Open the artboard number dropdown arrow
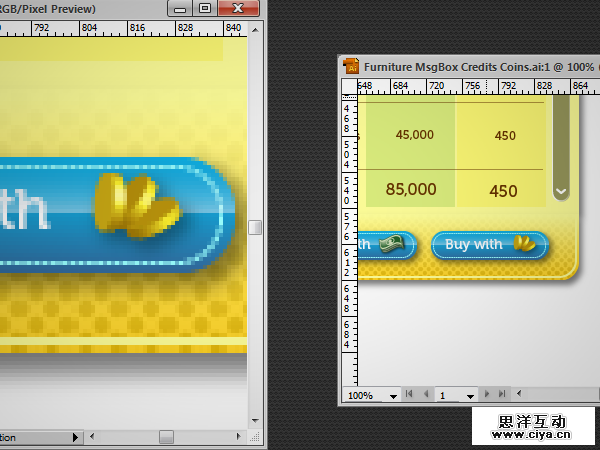This screenshot has width=600, height=450. click(x=470, y=396)
